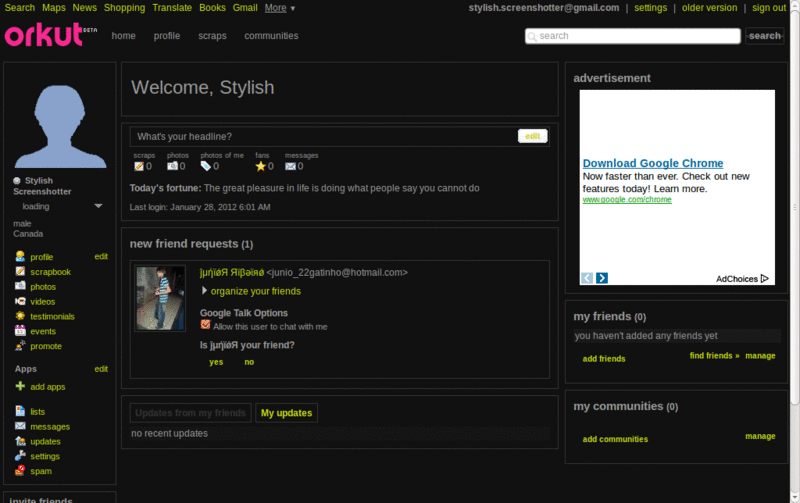This screenshot has width=800, height=503.
Task: Click the green plus add apps icon
Action: coord(20,386)
